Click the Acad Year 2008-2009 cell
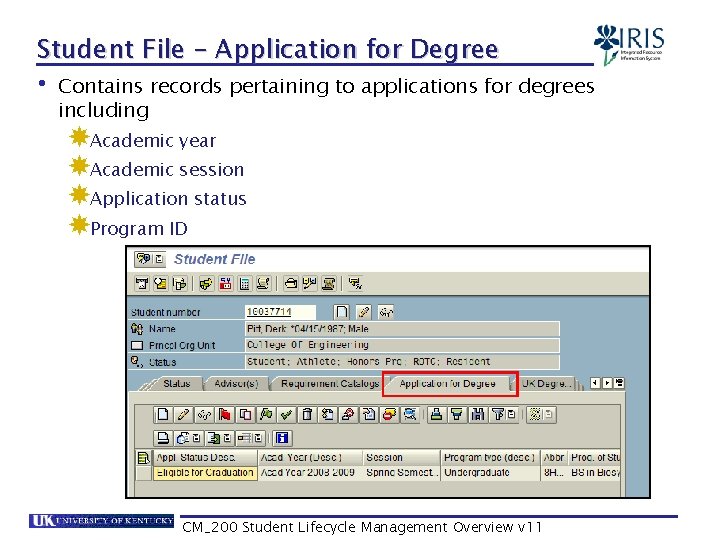The image size is (720, 540). [x=310, y=472]
